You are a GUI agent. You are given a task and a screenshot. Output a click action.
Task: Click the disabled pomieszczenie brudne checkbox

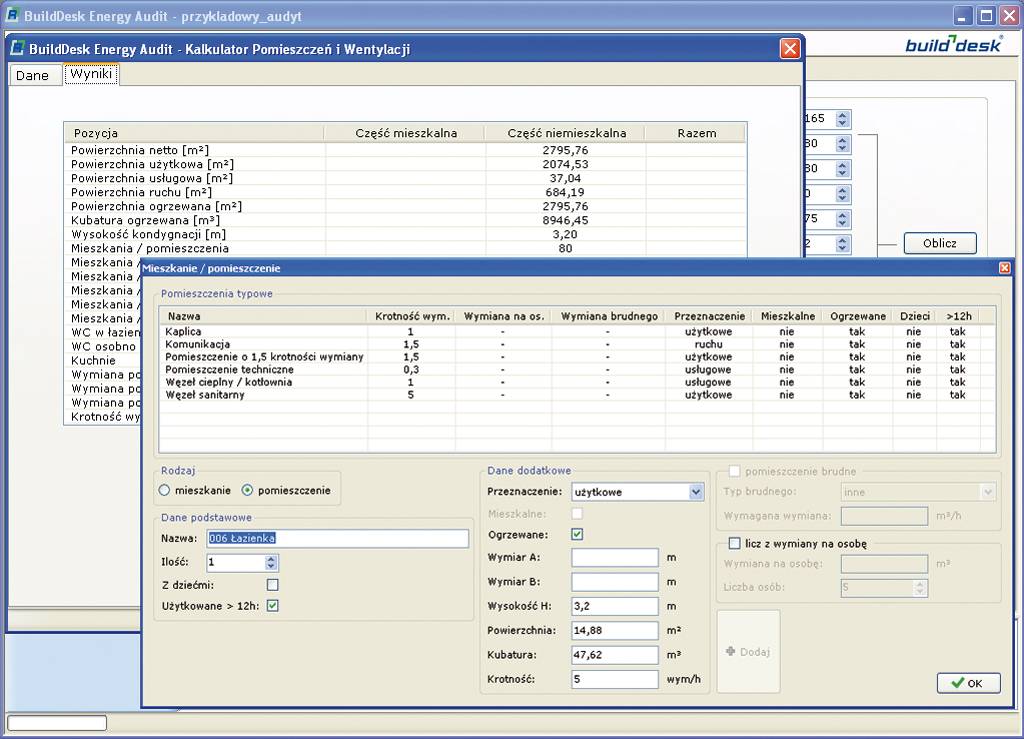[x=735, y=471]
